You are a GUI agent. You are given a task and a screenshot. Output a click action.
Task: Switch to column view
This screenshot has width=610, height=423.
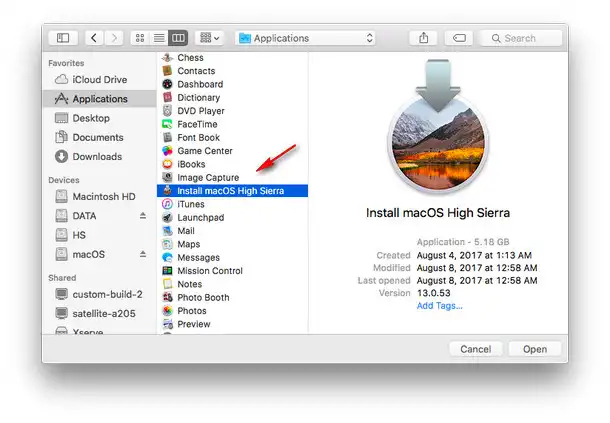(178, 38)
